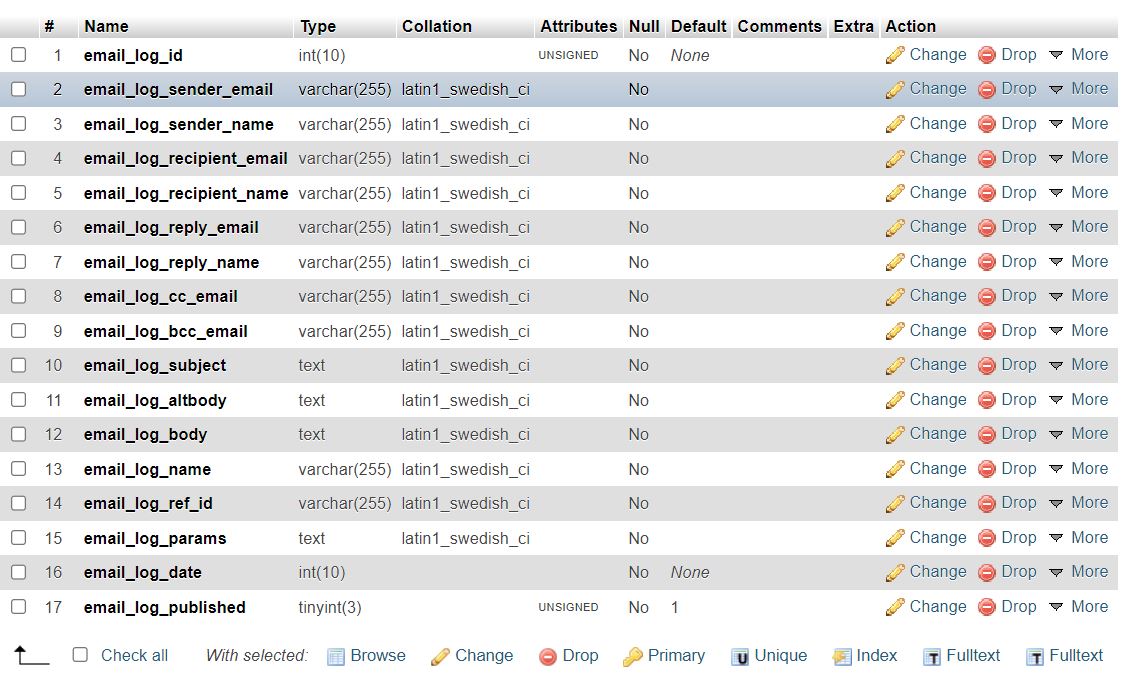Click the Unique icon in the bottom toolbar
The width and height of the screenshot is (1132, 675).
[740, 657]
